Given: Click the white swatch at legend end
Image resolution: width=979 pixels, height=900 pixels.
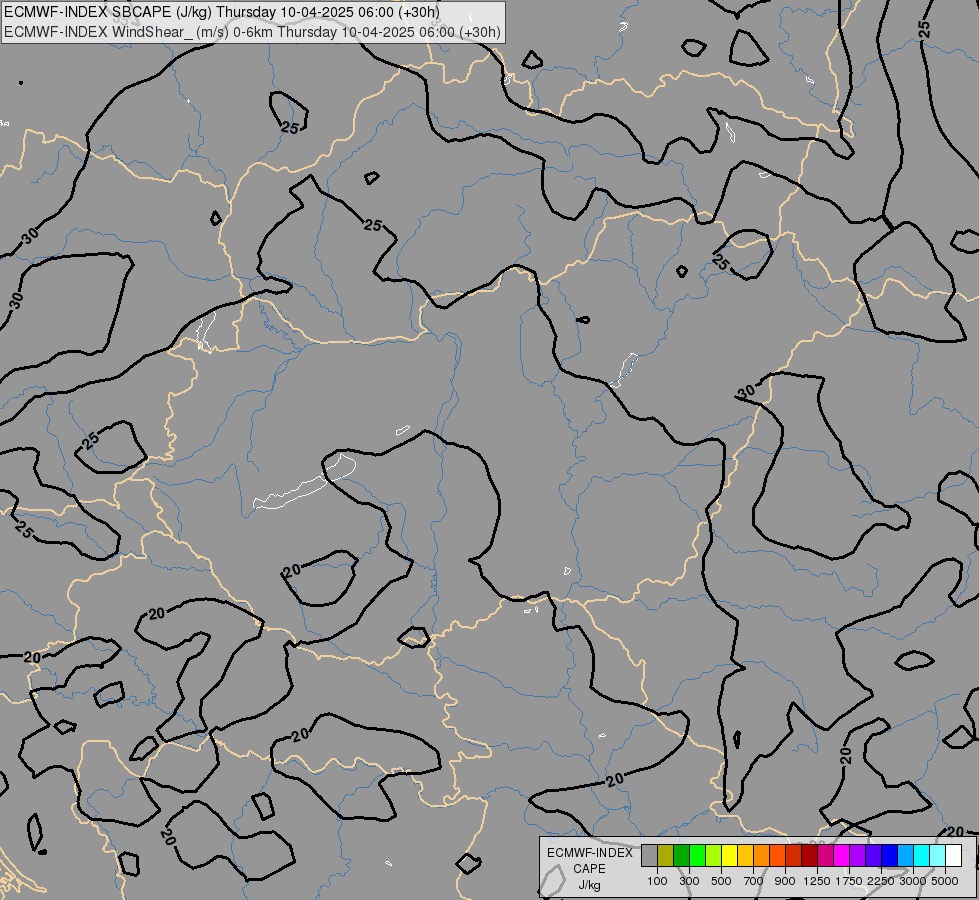Looking at the screenshot, I should pos(953,856).
